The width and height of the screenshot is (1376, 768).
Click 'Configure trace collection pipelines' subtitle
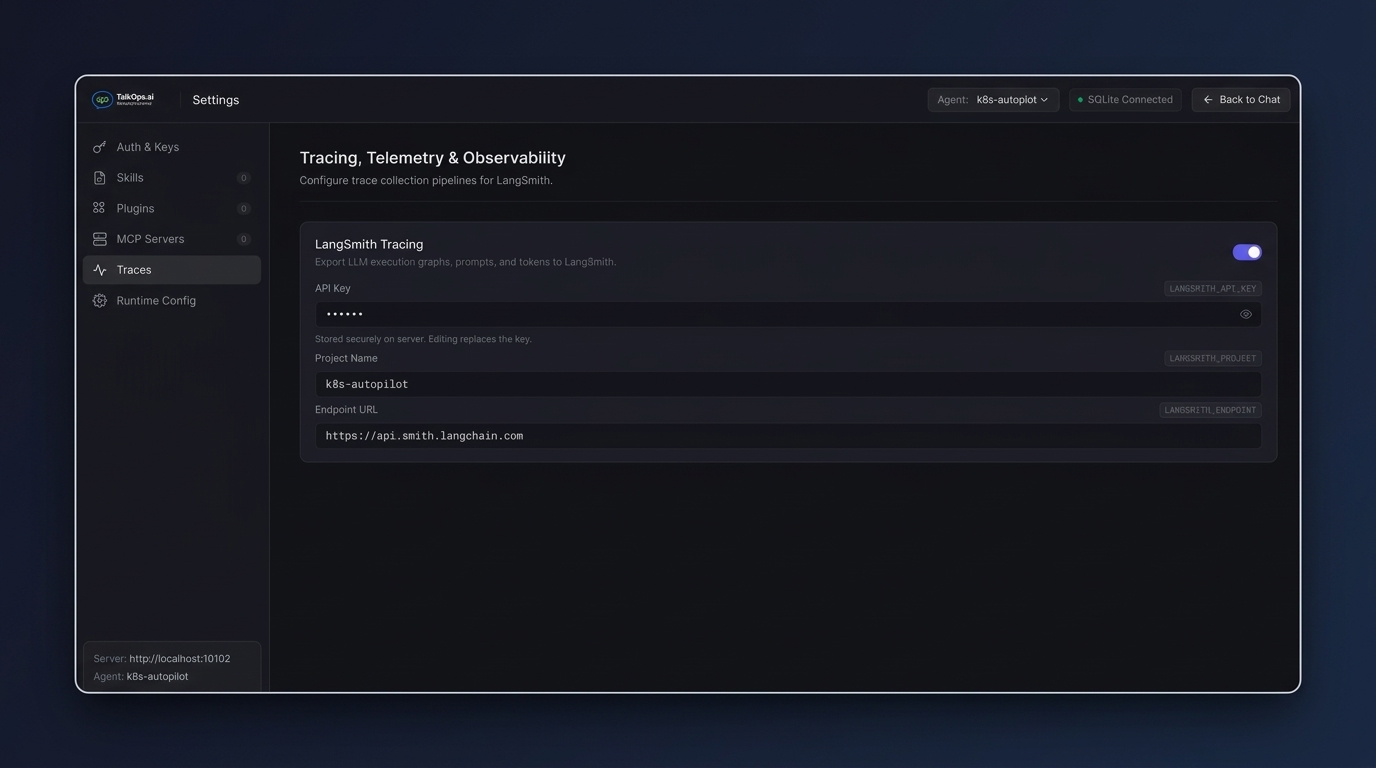click(426, 181)
